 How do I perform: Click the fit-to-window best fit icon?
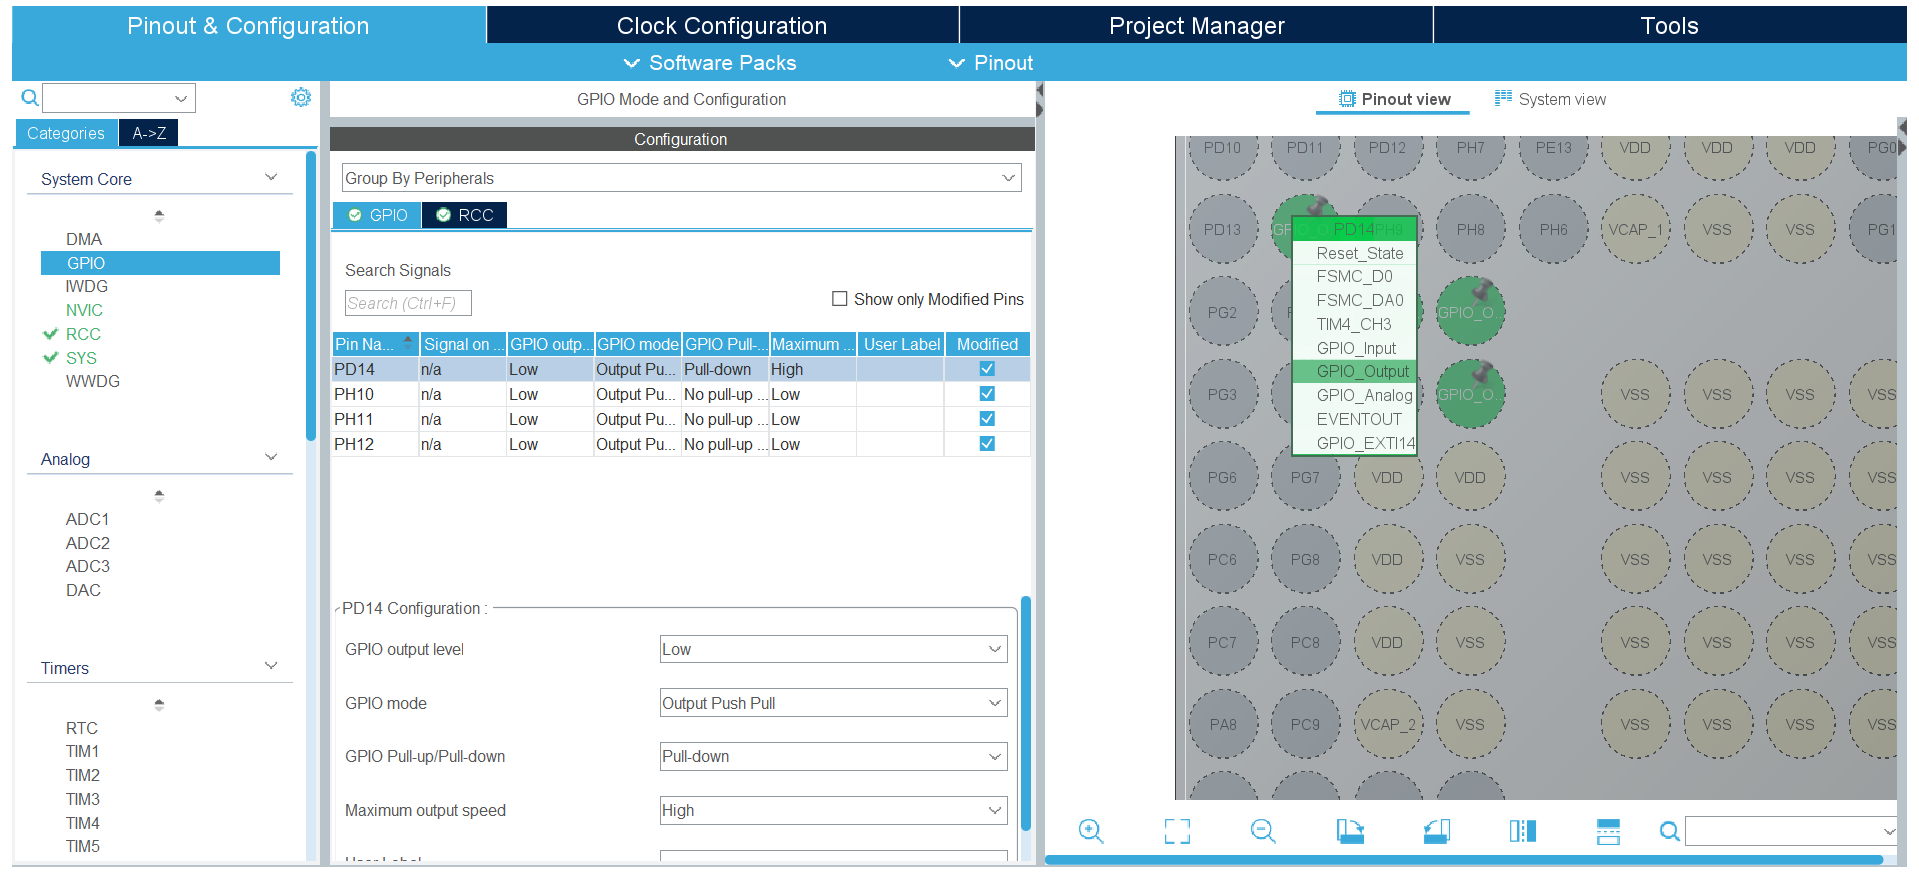[x=1177, y=831]
